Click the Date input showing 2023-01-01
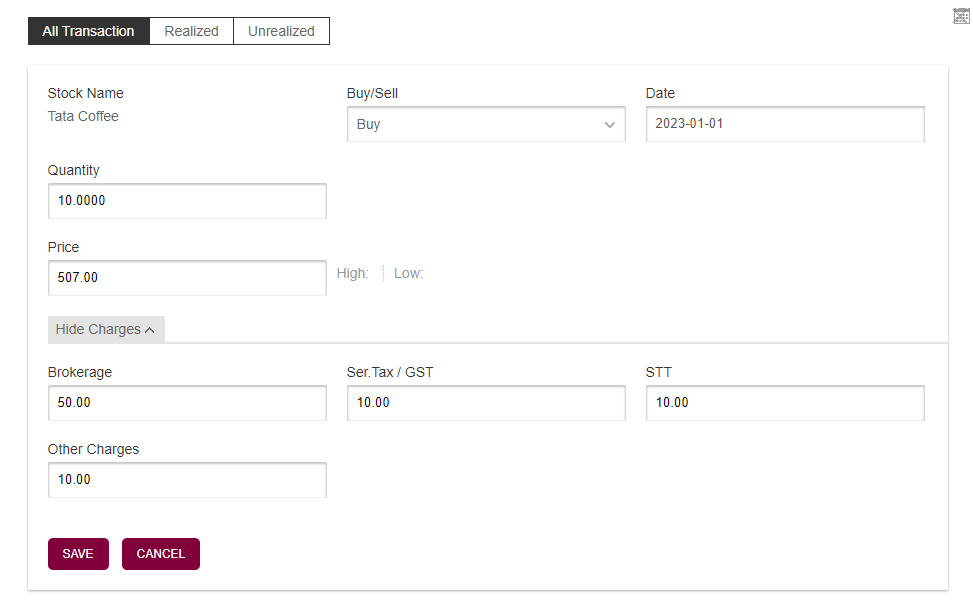The height and width of the screenshot is (608, 973). 785,124
